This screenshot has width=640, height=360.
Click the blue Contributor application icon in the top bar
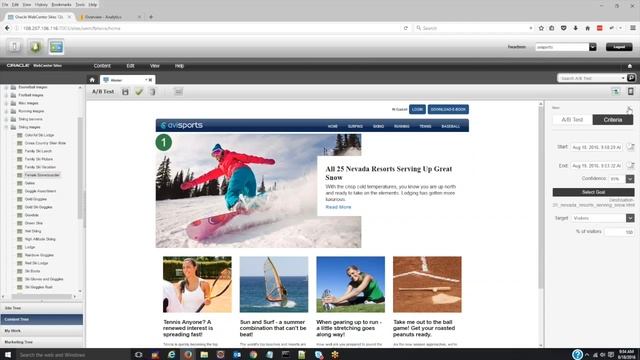[x=56, y=47]
